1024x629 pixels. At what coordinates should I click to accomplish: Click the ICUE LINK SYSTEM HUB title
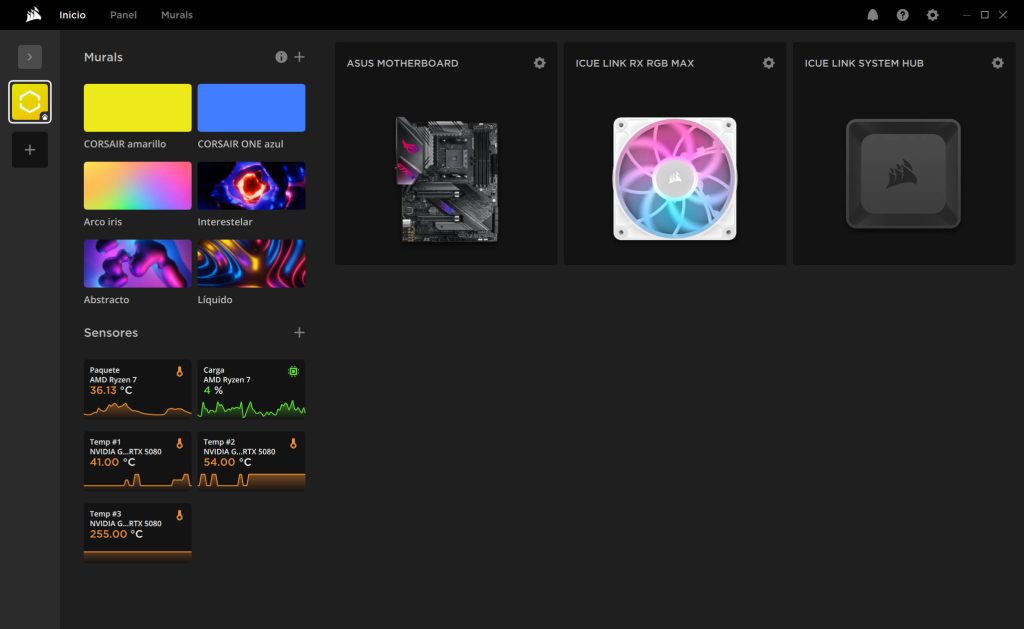coord(864,63)
